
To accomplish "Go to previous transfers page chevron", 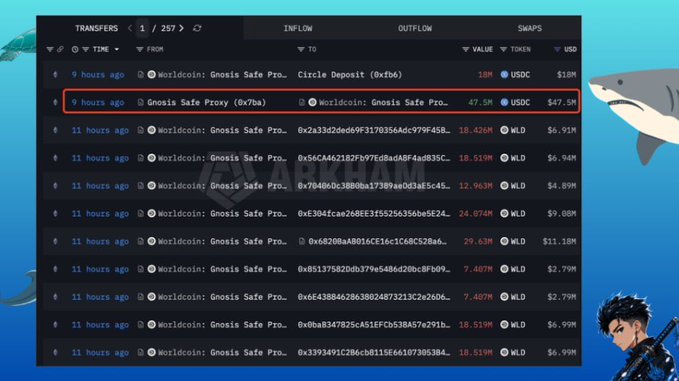I will (x=130, y=28).
